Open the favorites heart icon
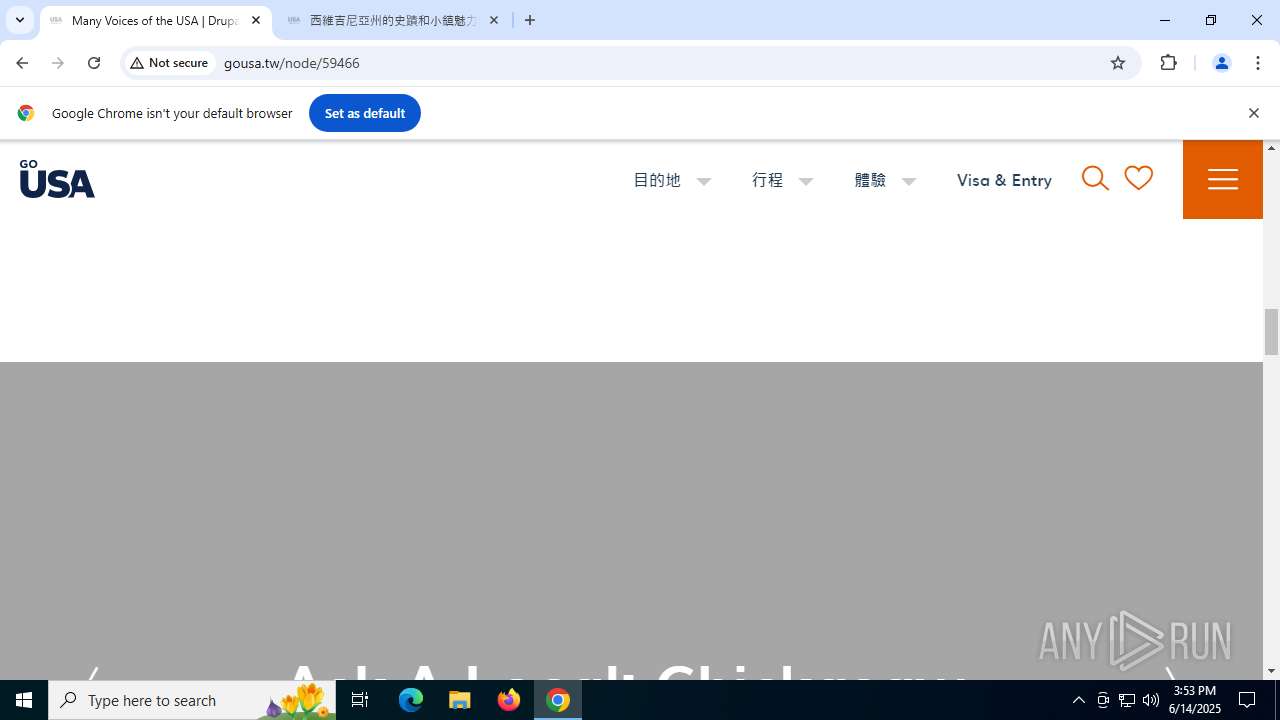 point(1138,178)
